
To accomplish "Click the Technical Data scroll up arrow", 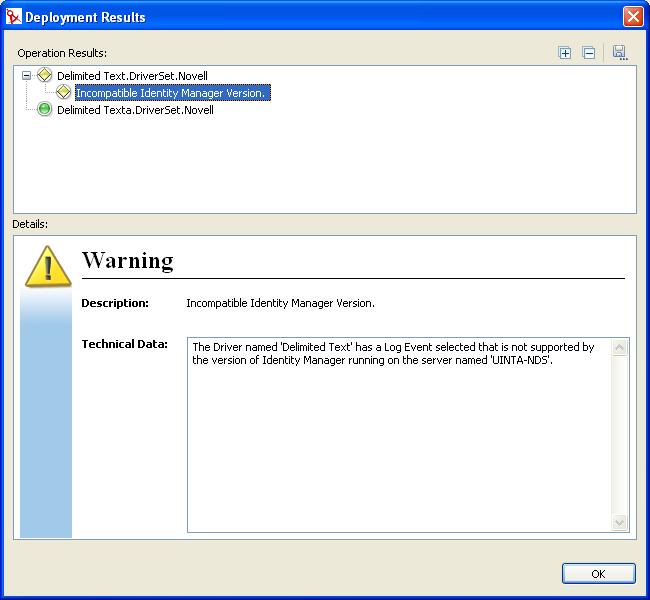I will pyautogui.click(x=619, y=347).
